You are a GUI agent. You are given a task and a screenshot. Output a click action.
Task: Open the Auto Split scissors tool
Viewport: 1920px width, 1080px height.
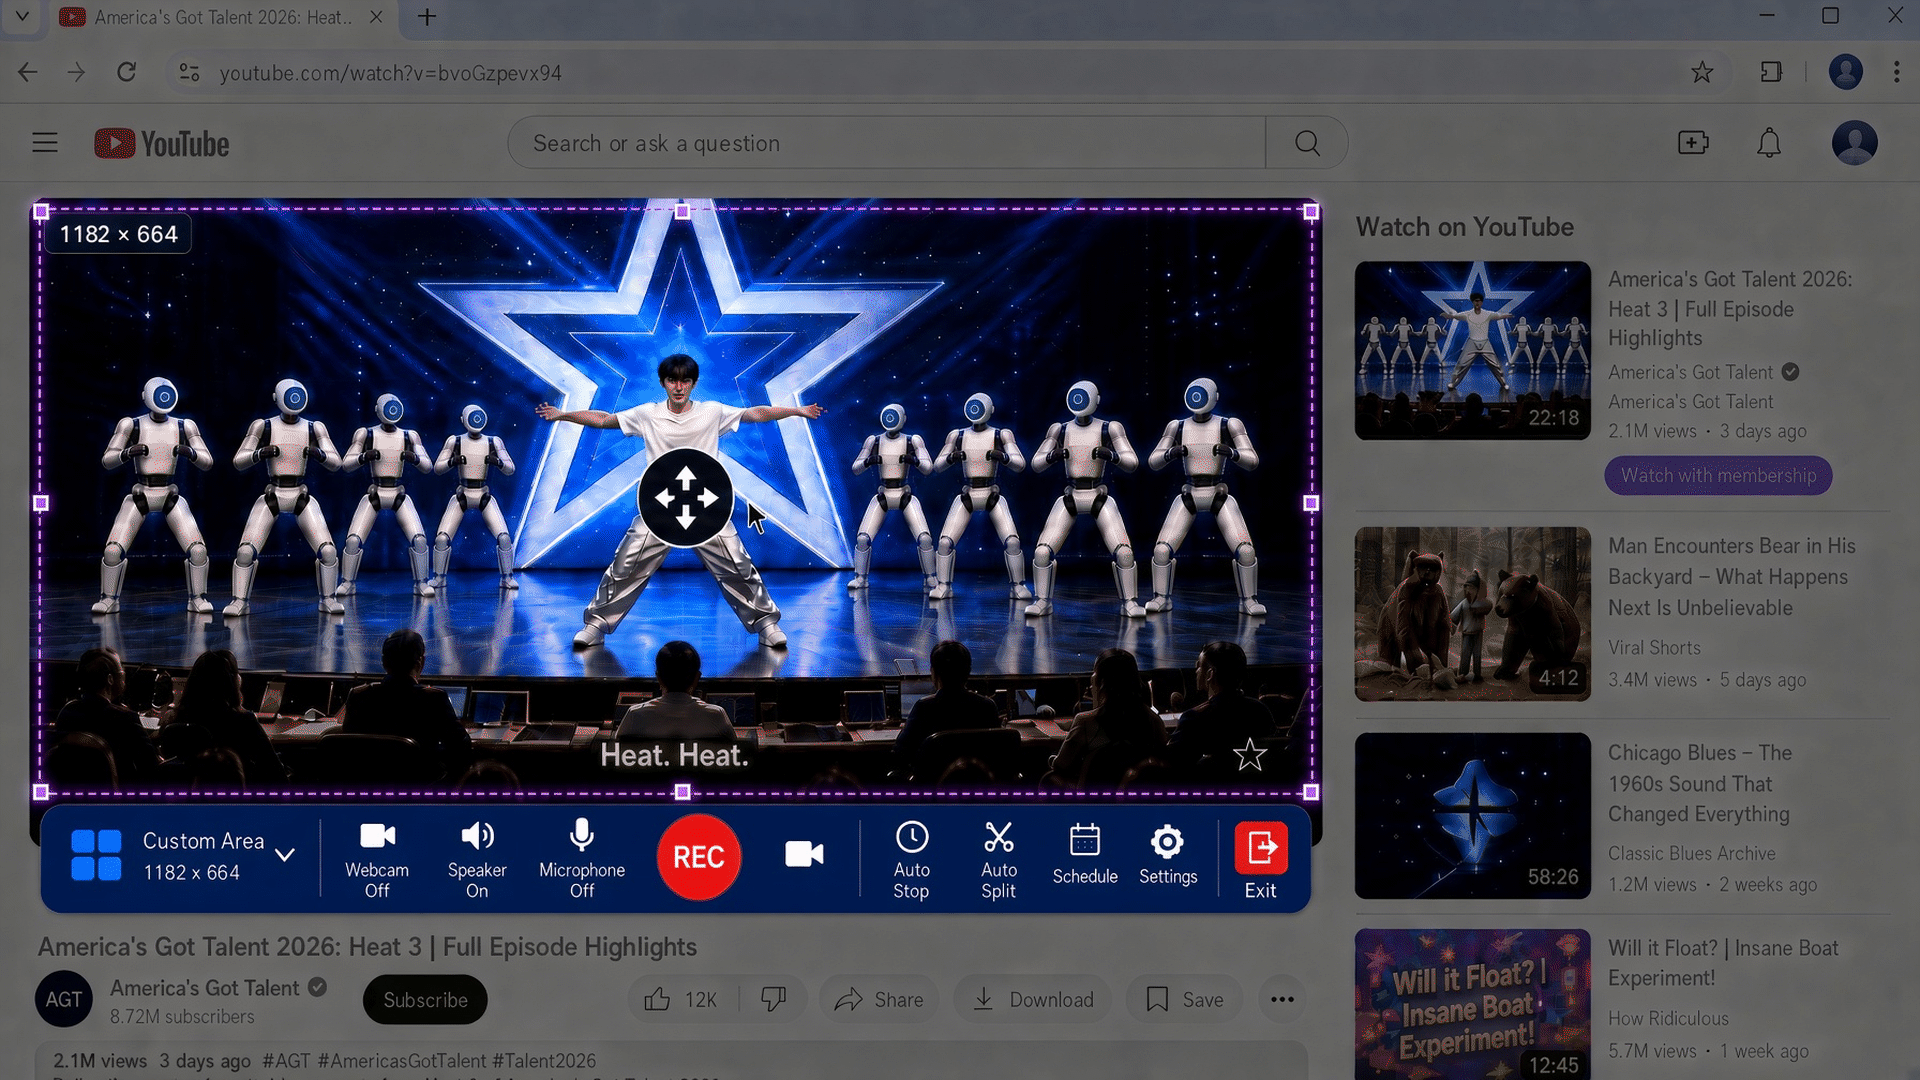[x=999, y=860]
